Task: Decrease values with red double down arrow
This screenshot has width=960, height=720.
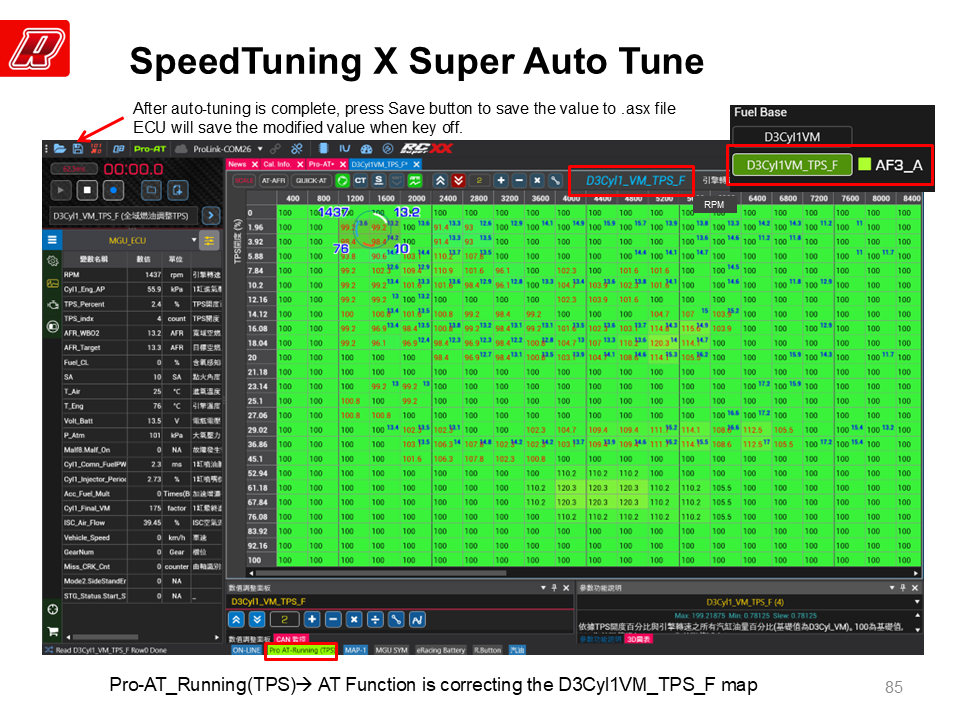Action: pyautogui.click(x=459, y=181)
